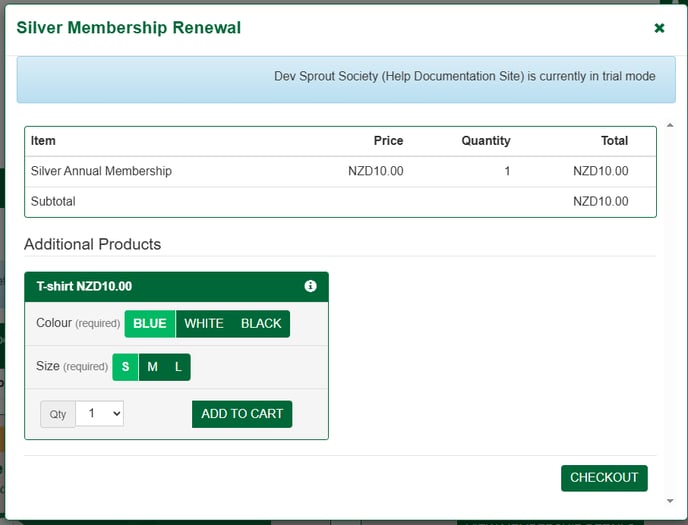The height and width of the screenshot is (525, 688).
Task: Click the trial mode notice banner
Action: (346, 79)
